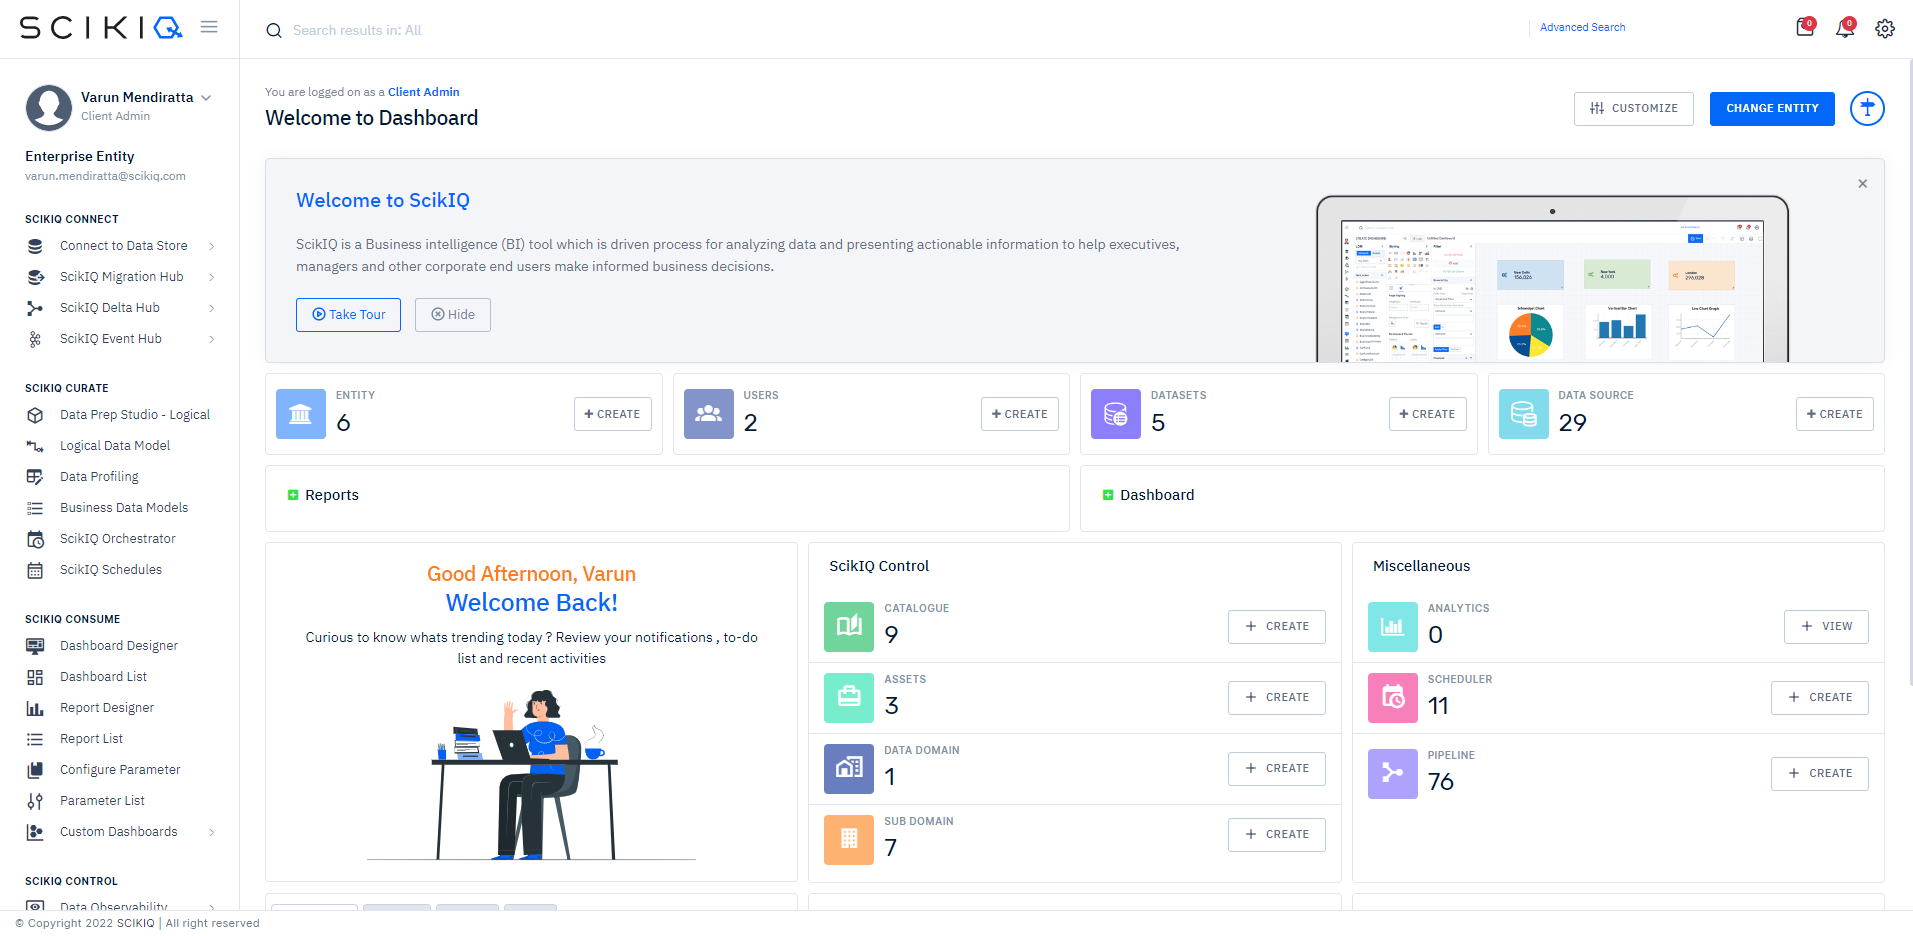Open the notifications bell

[1845, 28]
